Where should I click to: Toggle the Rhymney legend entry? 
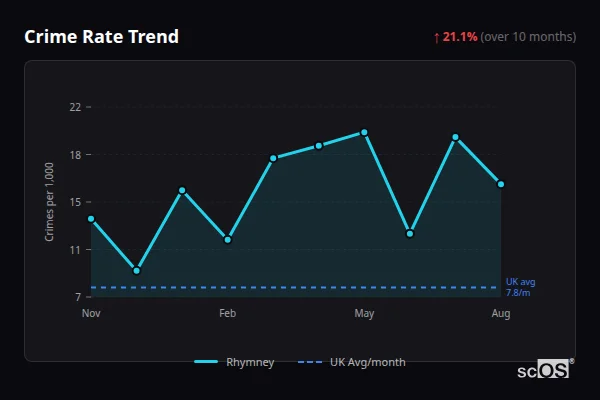(234, 362)
